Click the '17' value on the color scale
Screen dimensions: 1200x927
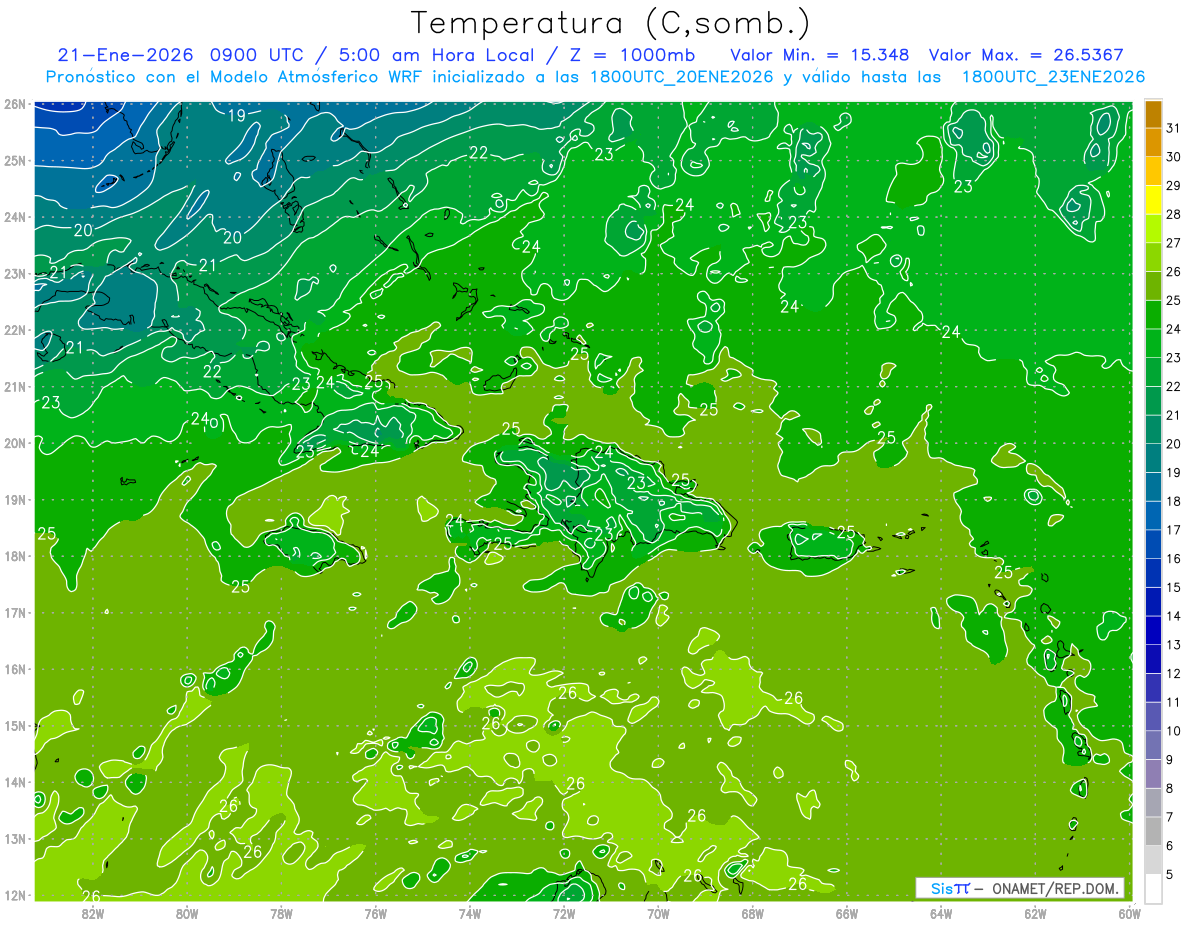(1174, 530)
